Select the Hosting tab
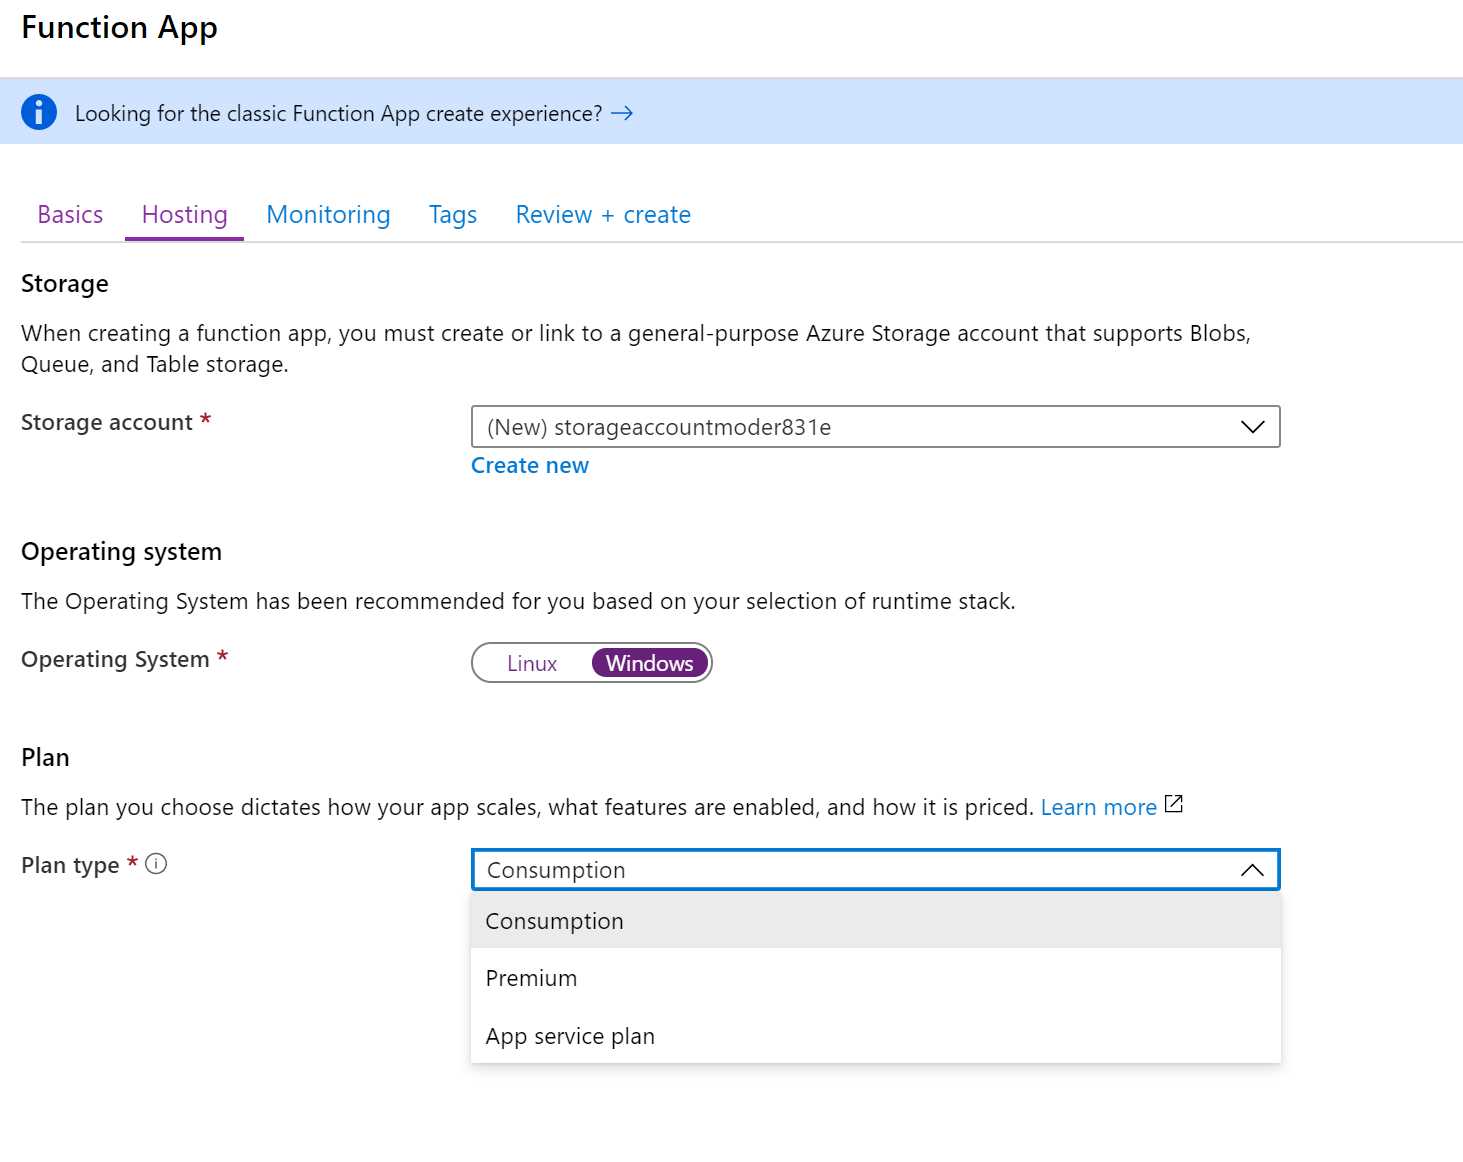 (x=183, y=214)
